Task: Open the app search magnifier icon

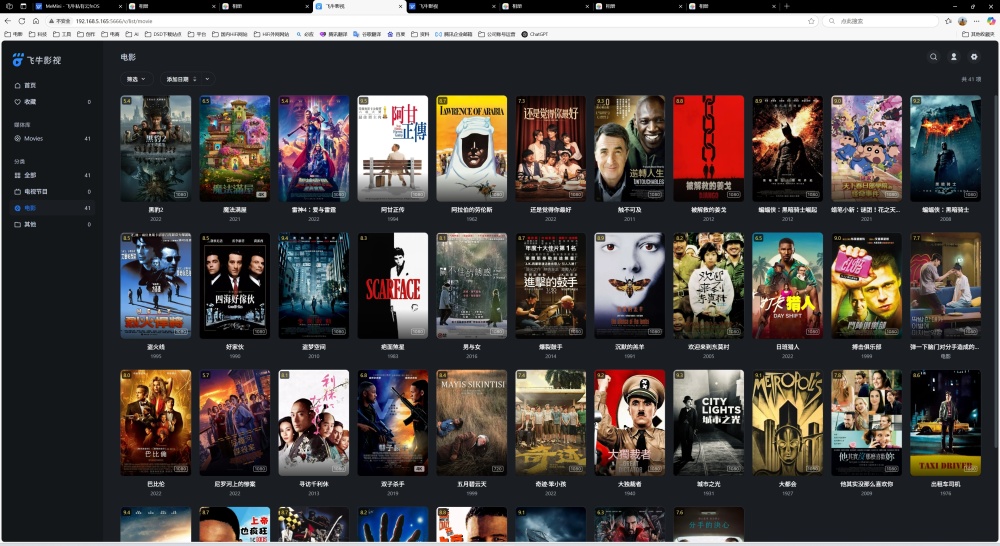Action: pos(933,57)
